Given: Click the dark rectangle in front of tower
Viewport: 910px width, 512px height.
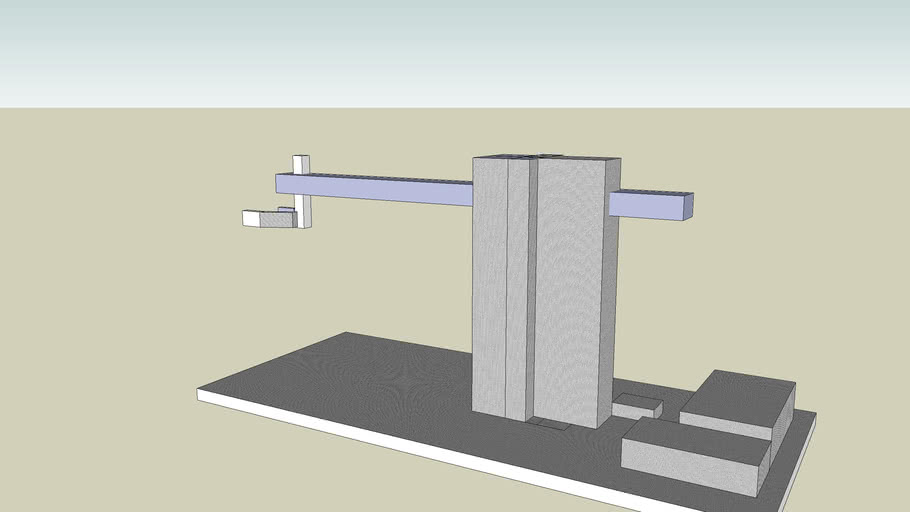Looking at the screenshot, I should (548, 424).
